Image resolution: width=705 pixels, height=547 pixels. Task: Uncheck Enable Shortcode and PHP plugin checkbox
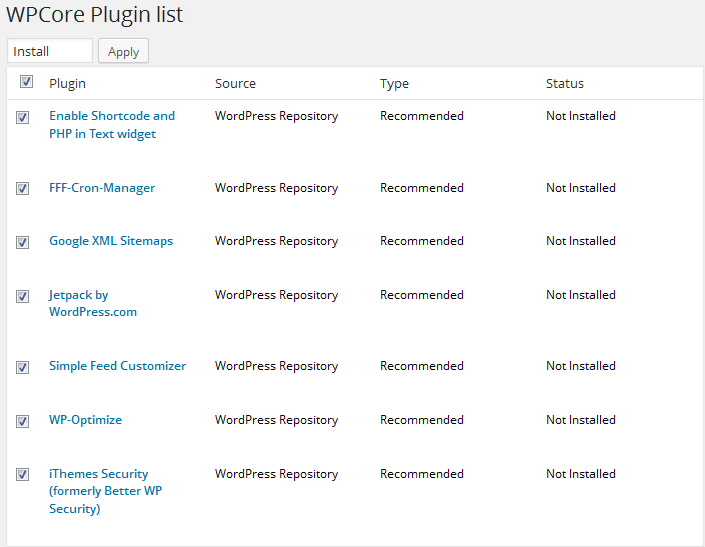(x=23, y=117)
